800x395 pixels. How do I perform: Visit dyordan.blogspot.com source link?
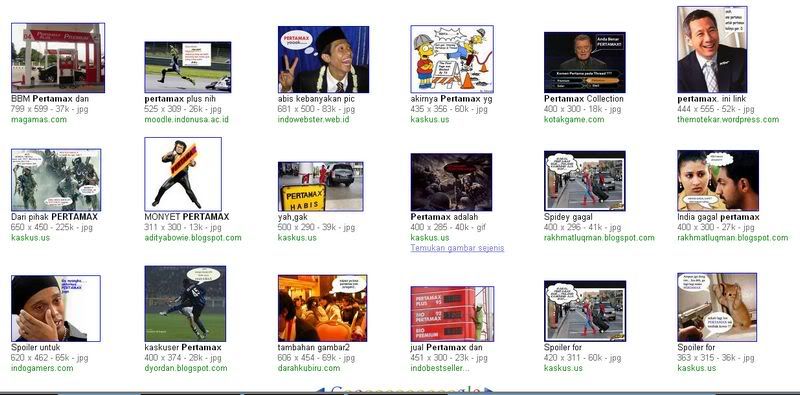pyautogui.click(x=186, y=368)
